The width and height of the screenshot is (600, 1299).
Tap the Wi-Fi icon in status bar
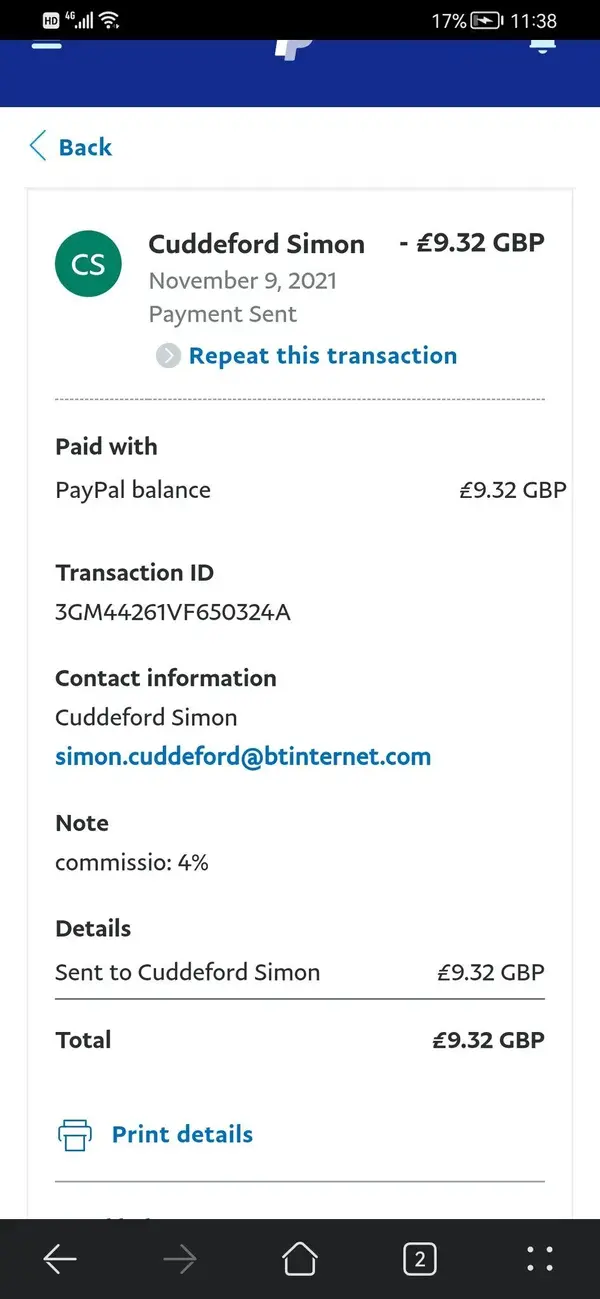[108, 20]
